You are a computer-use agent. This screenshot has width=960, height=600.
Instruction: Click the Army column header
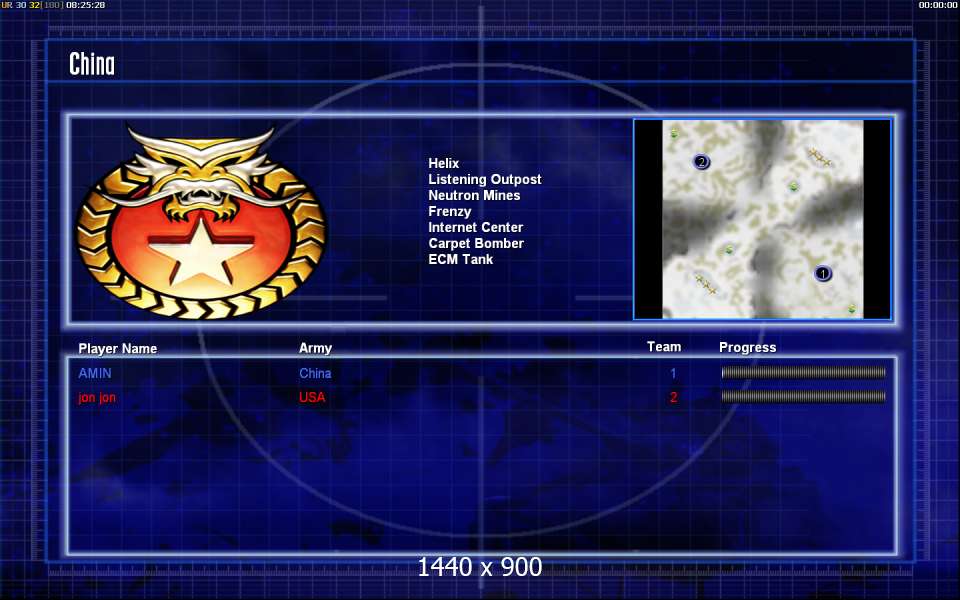(x=315, y=348)
